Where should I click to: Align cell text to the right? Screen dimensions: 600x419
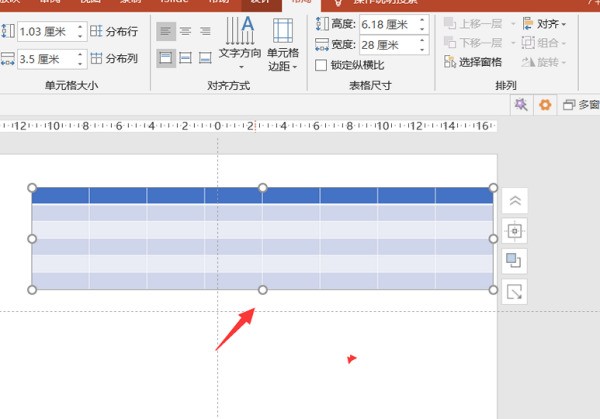205,32
